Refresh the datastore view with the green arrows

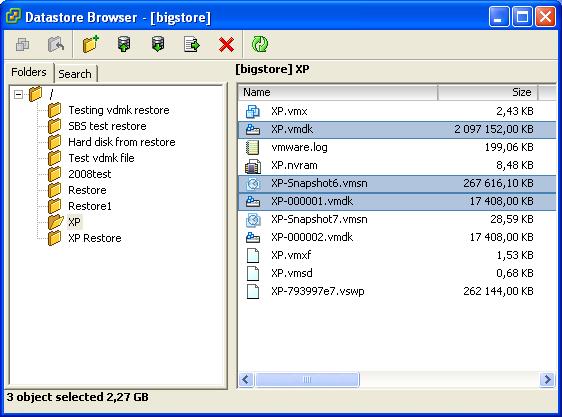pyautogui.click(x=260, y=44)
